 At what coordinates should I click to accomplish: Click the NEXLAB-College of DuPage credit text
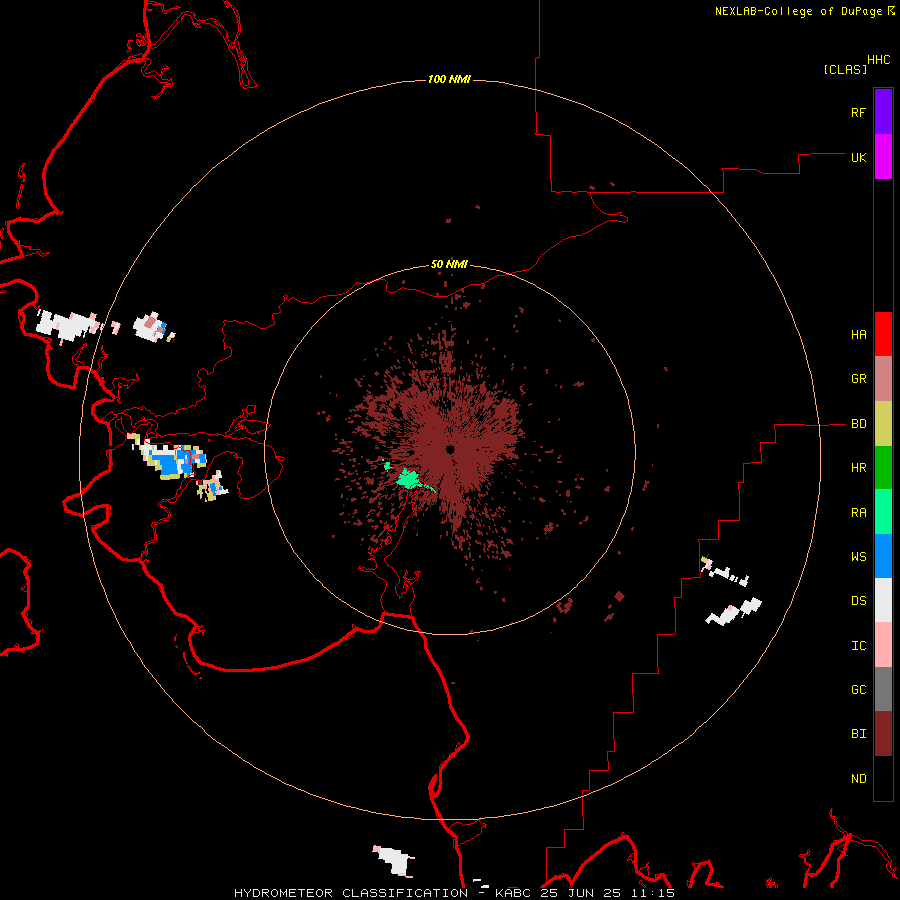coord(798,11)
